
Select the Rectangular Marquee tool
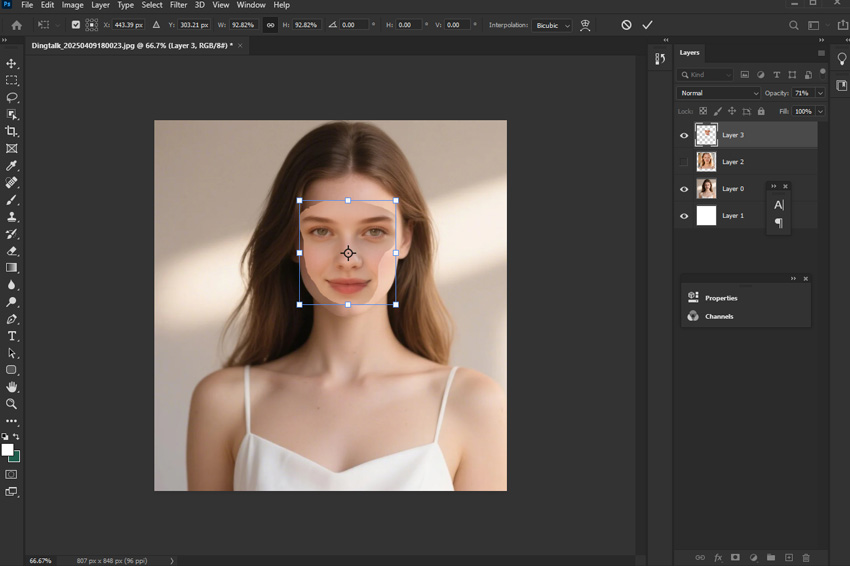(11, 80)
